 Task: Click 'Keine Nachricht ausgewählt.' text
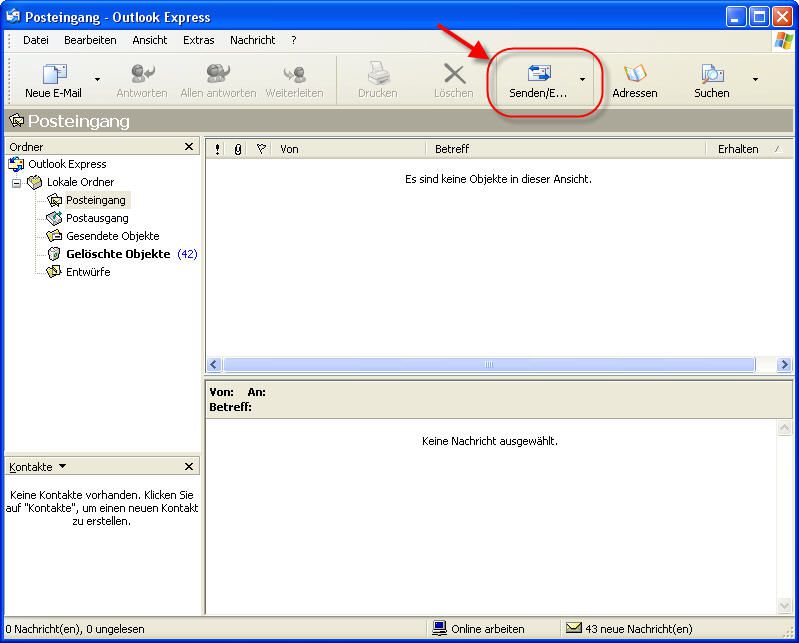click(490, 441)
